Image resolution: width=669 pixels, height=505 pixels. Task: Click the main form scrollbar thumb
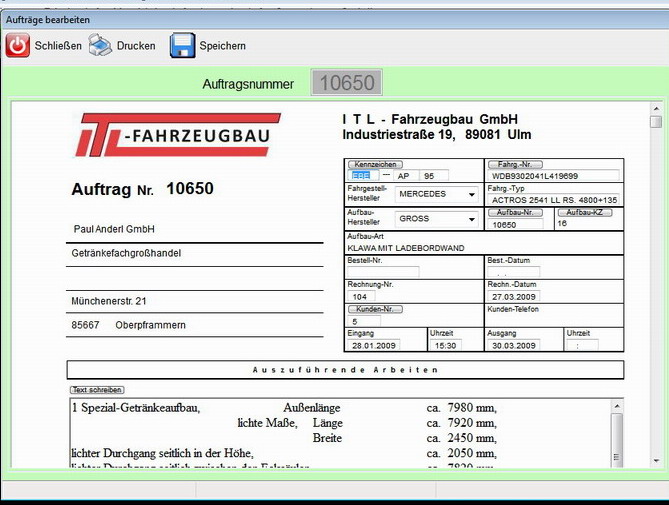tap(656, 122)
